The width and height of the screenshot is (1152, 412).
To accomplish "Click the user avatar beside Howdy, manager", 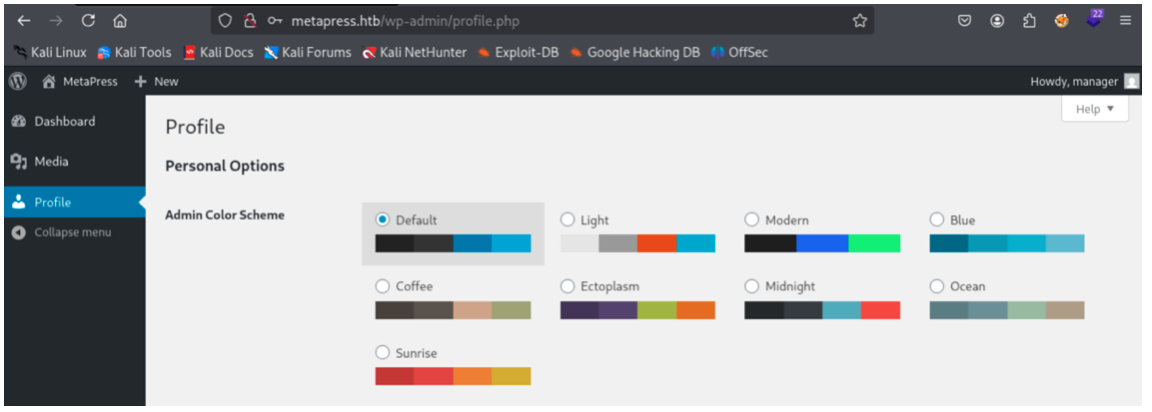I will (x=1131, y=82).
